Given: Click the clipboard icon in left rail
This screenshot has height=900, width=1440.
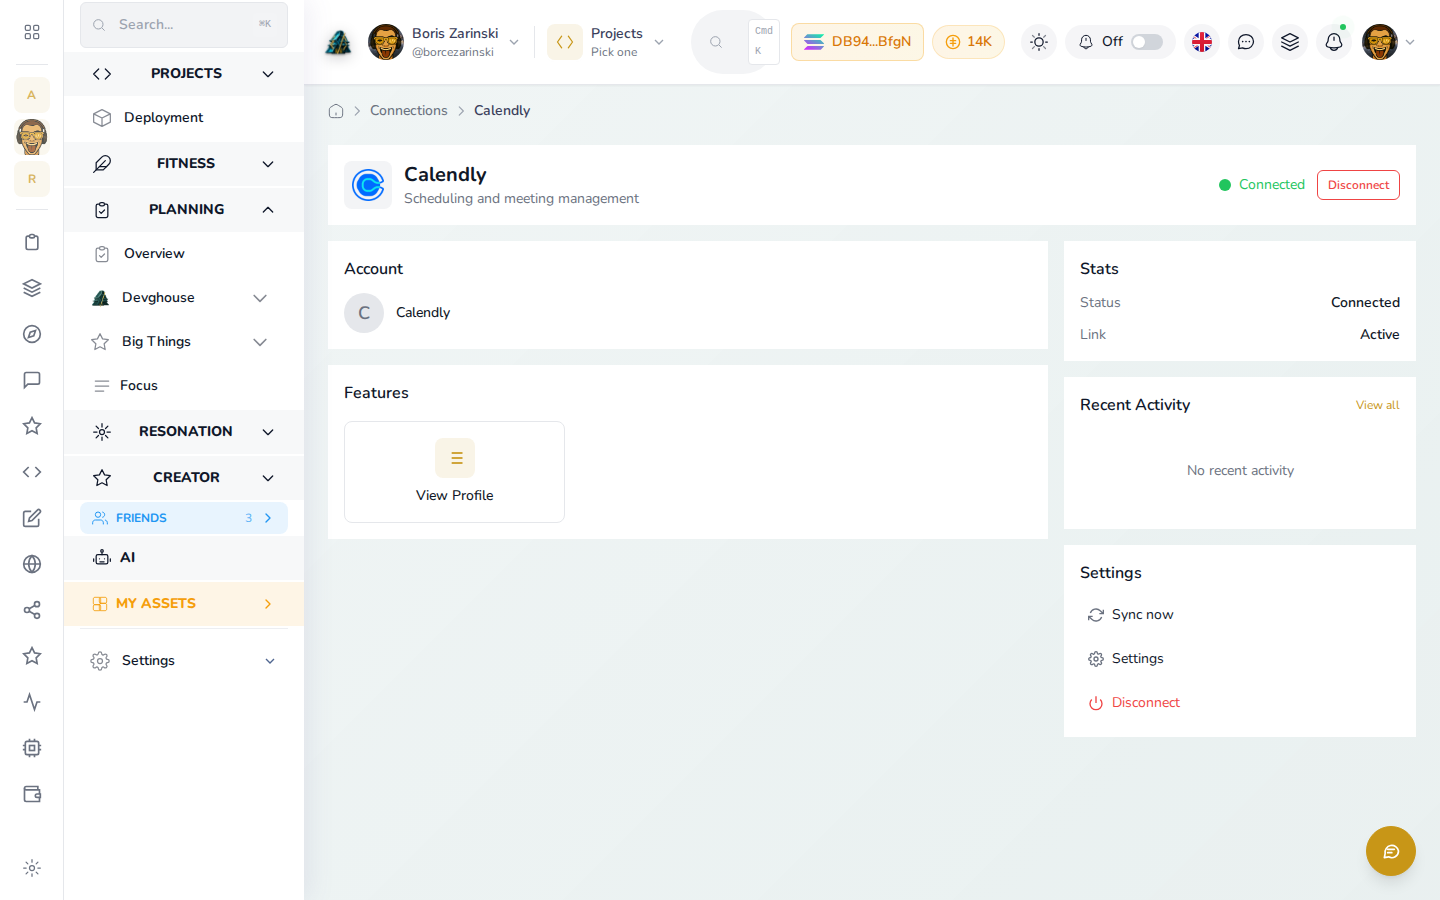Looking at the screenshot, I should [32, 242].
